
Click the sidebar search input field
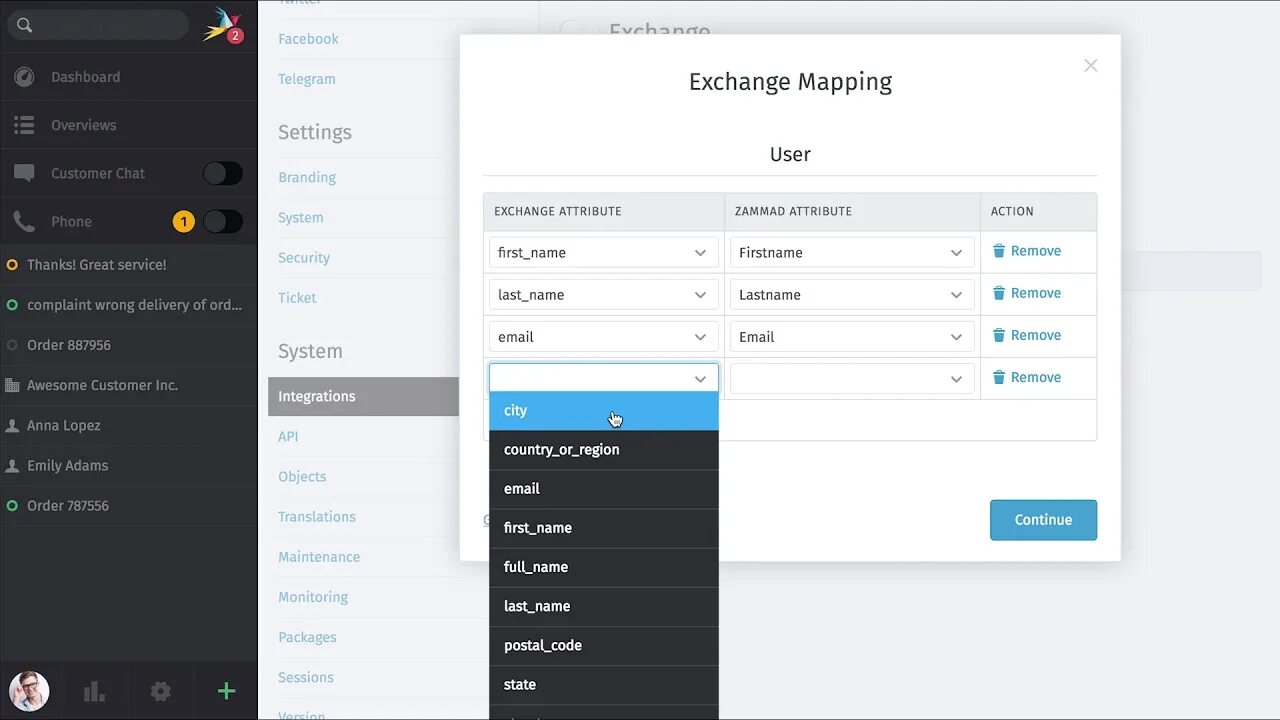[x=98, y=25]
